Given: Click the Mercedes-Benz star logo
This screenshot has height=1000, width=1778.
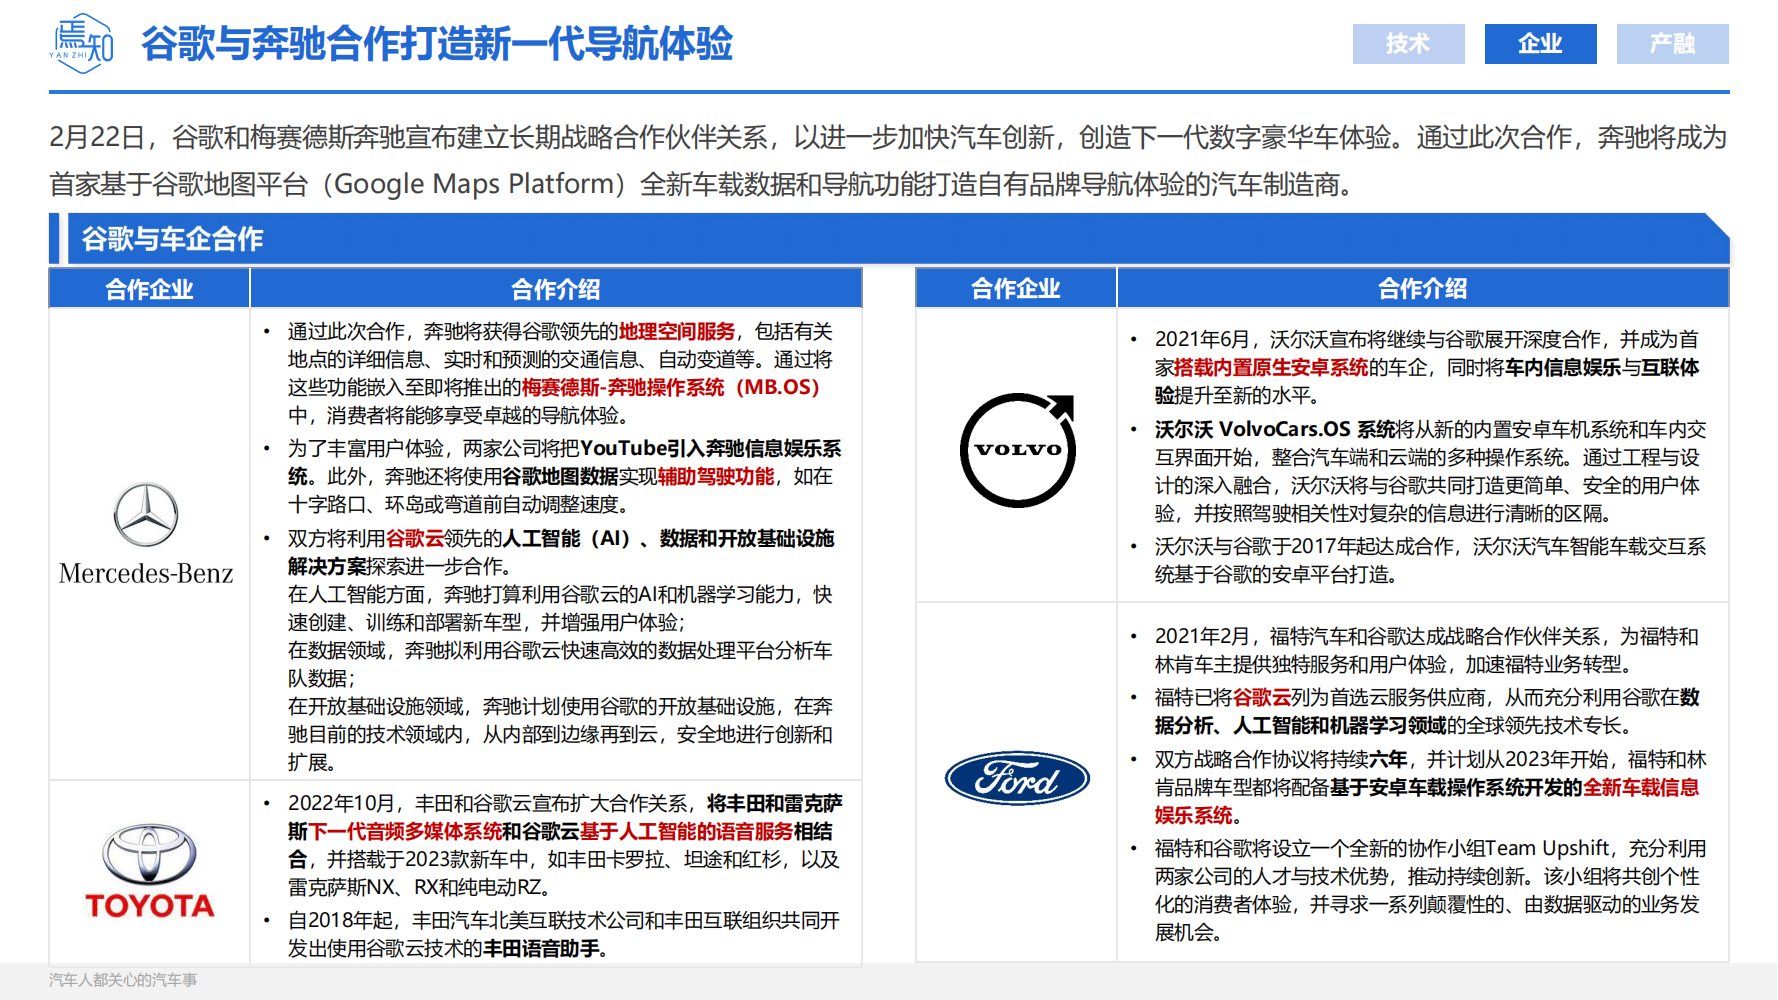Looking at the screenshot, I should pyautogui.click(x=146, y=515).
